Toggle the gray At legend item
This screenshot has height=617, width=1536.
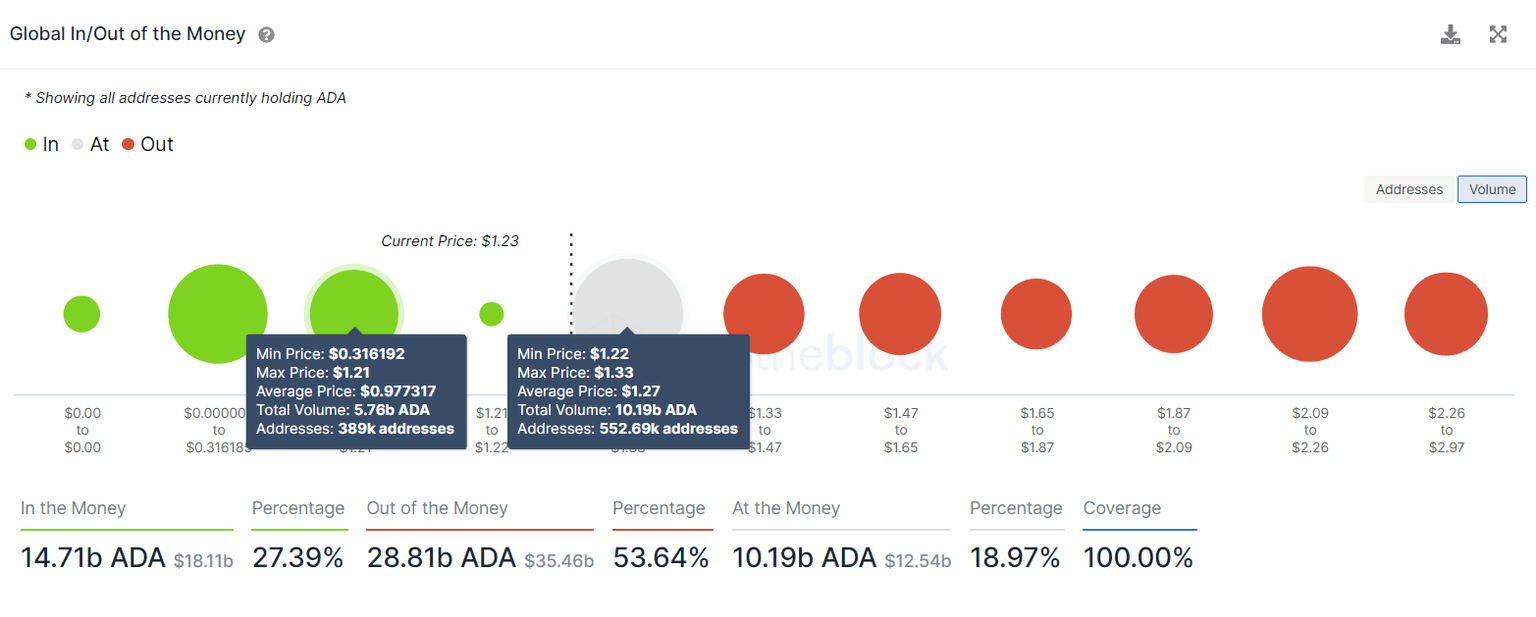coord(90,145)
